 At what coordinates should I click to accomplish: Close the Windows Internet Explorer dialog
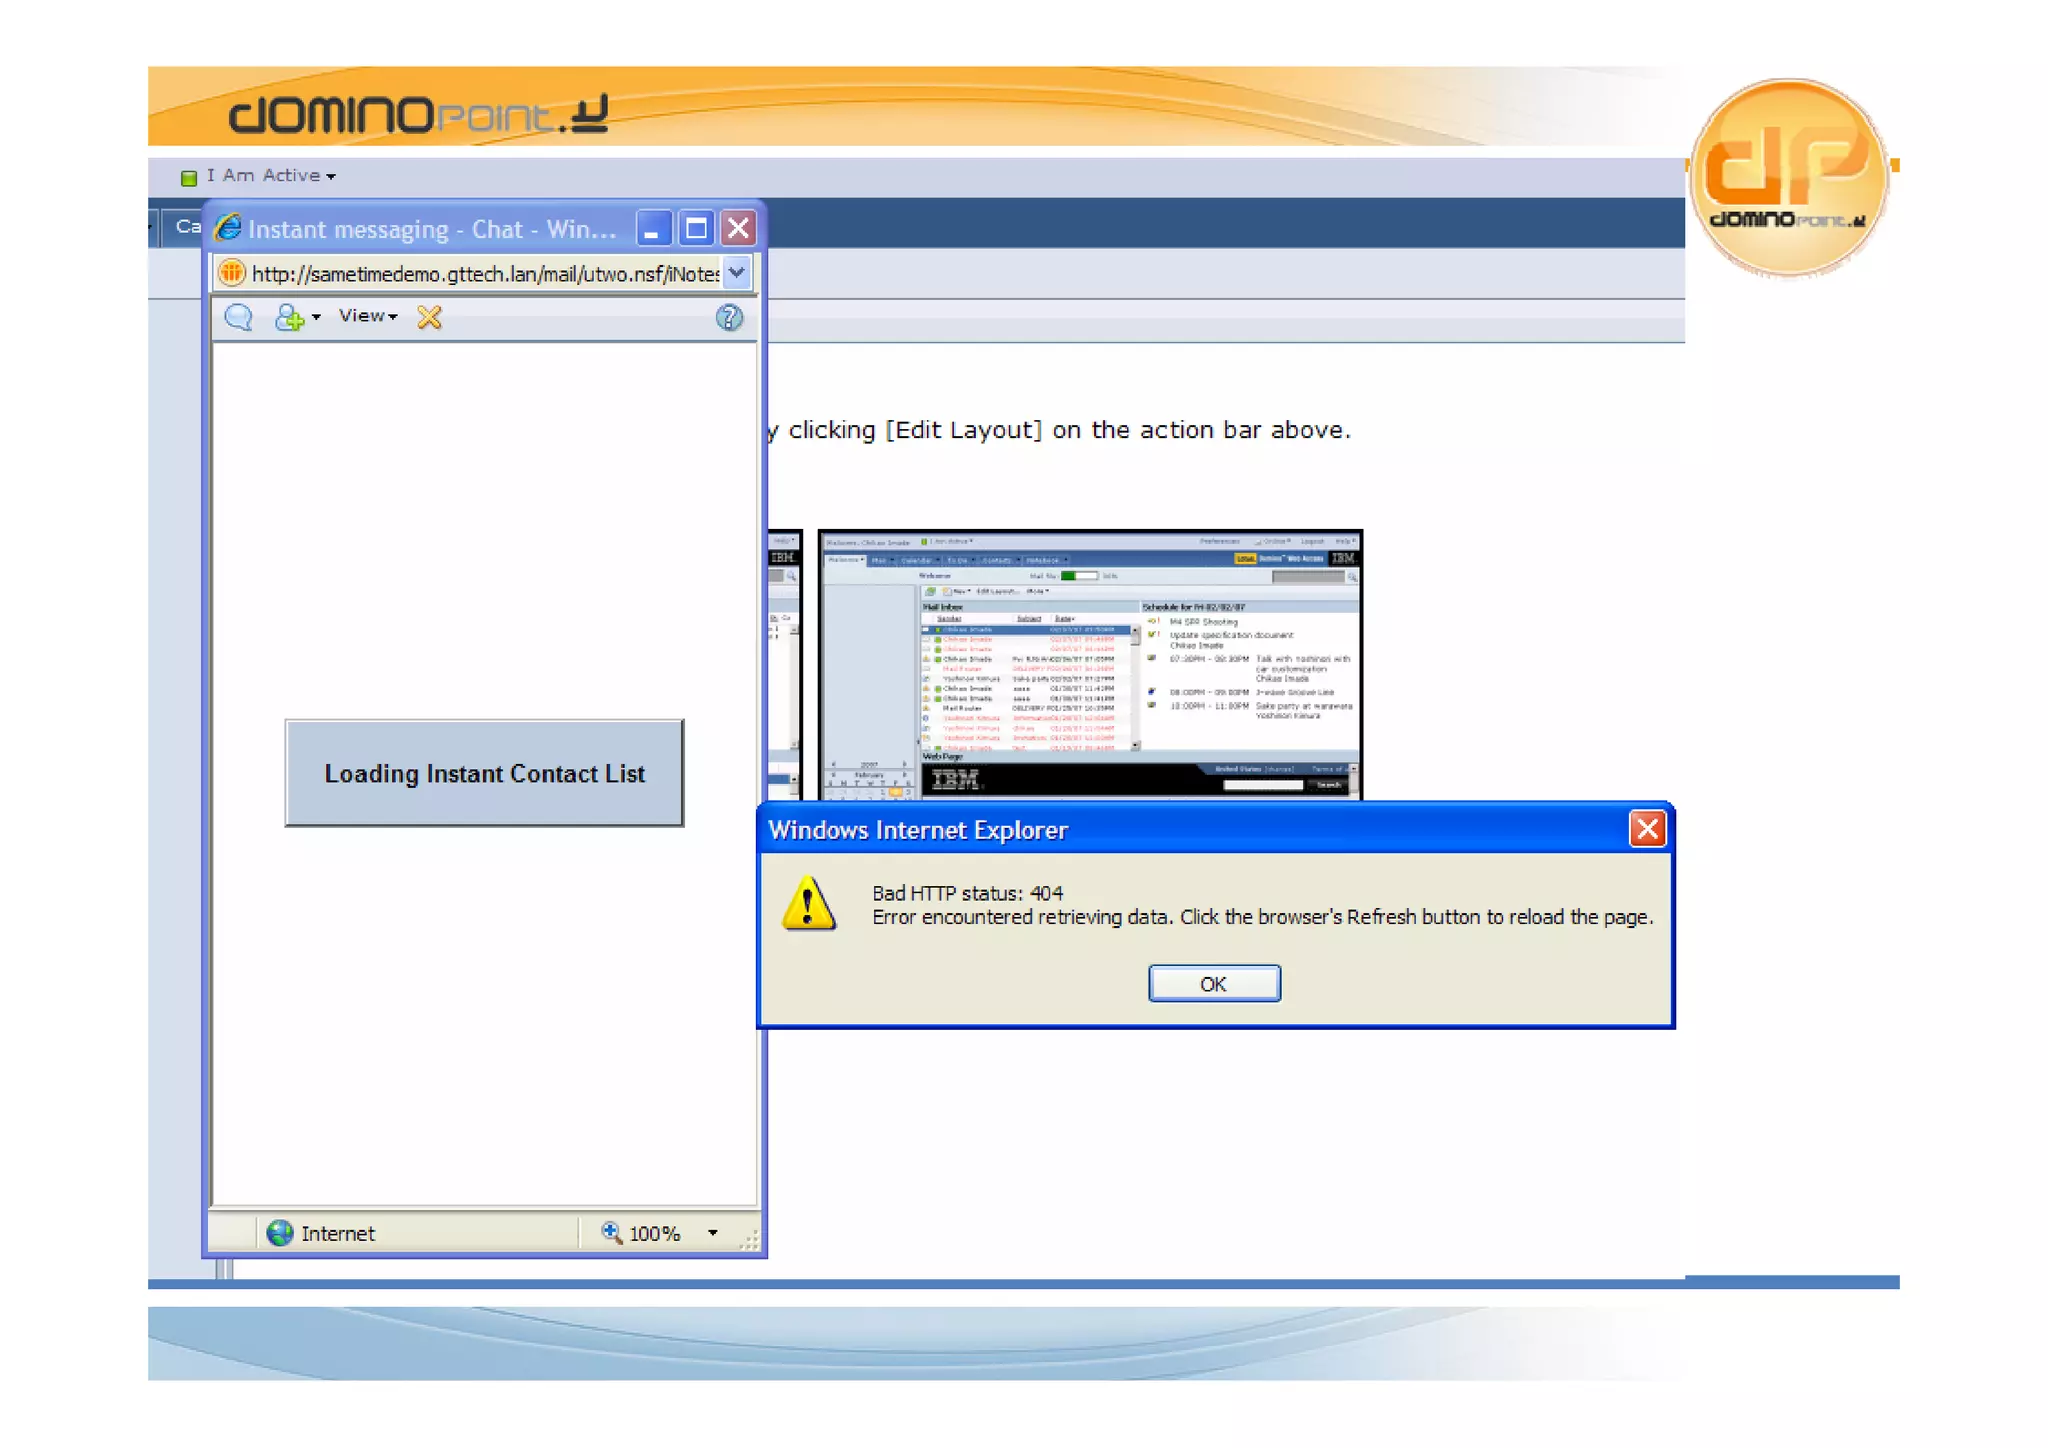point(1646,829)
